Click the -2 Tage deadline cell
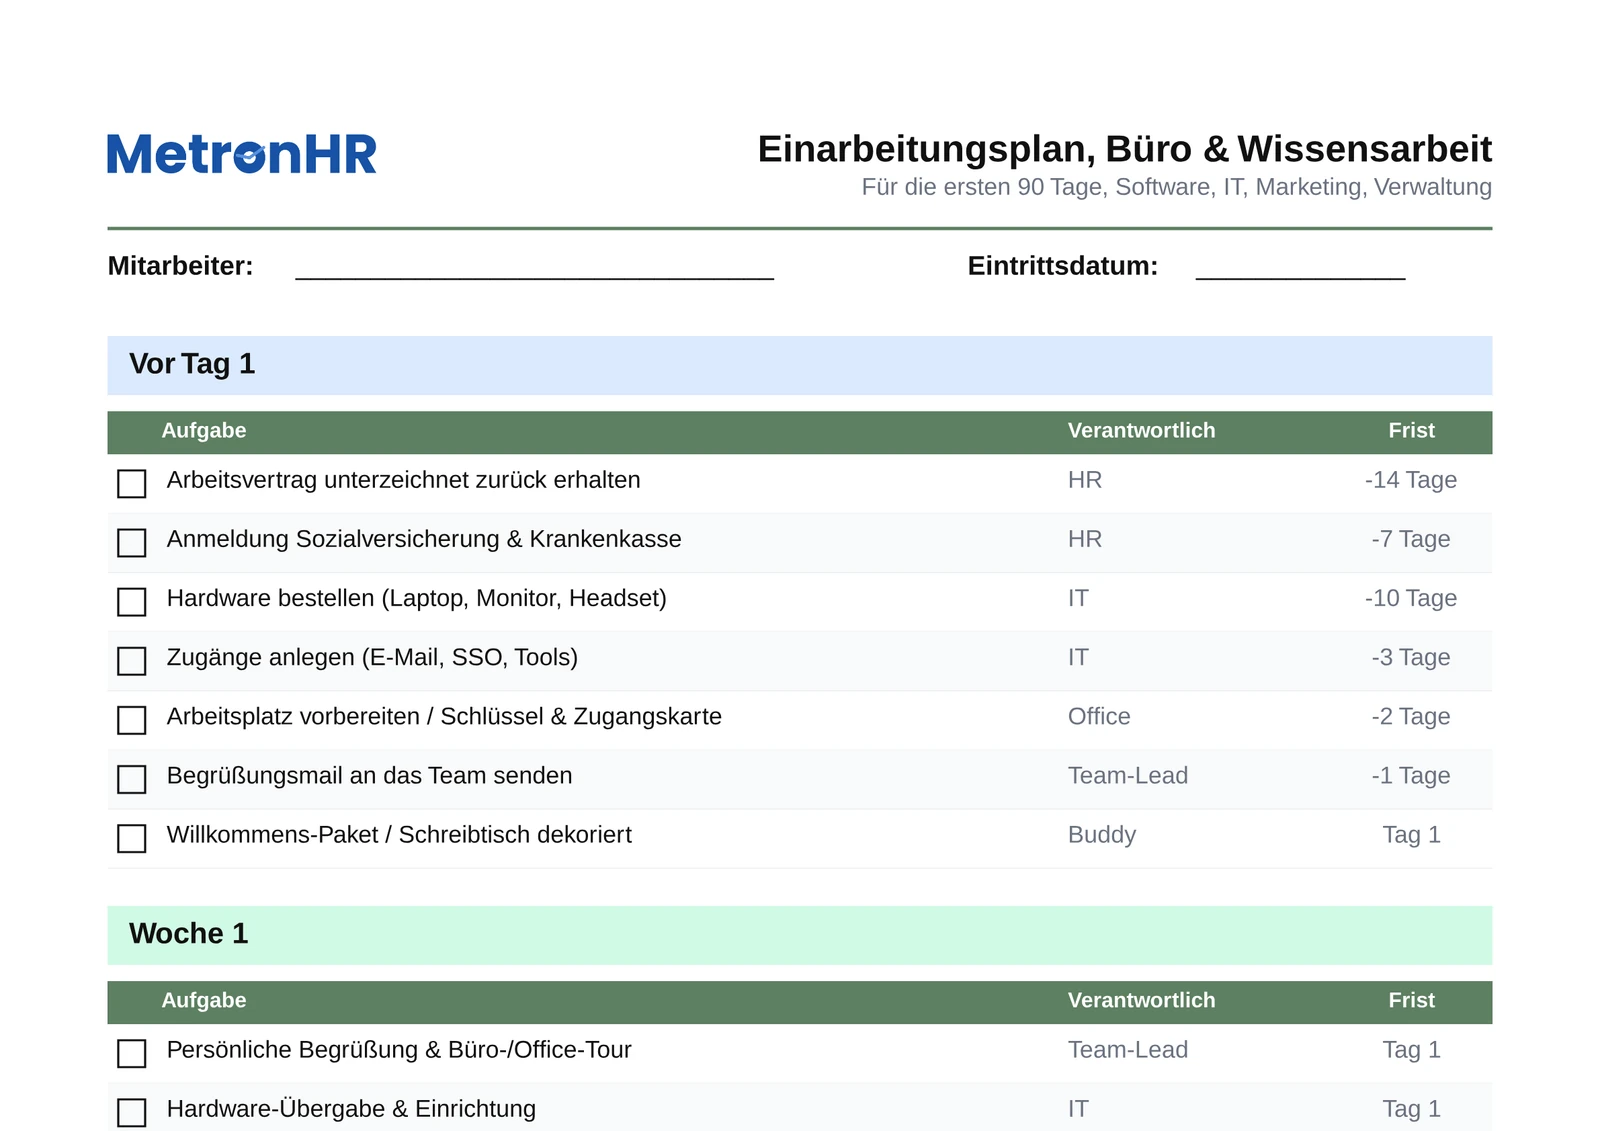Screen dimensions: 1600x1131 [x=1411, y=716]
